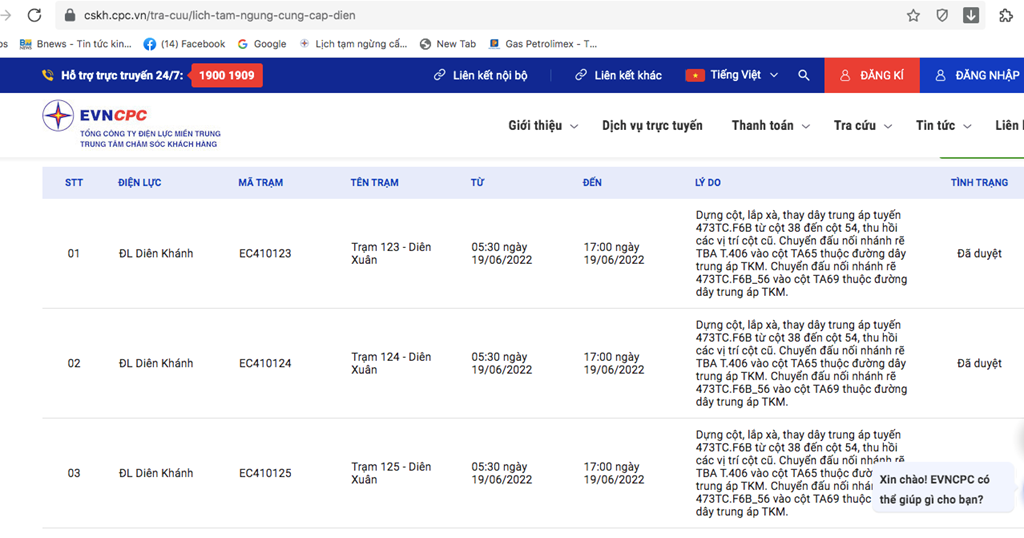The width and height of the screenshot is (1024, 538).
Task: Expand the Tra cứu menu
Action: click(x=861, y=126)
